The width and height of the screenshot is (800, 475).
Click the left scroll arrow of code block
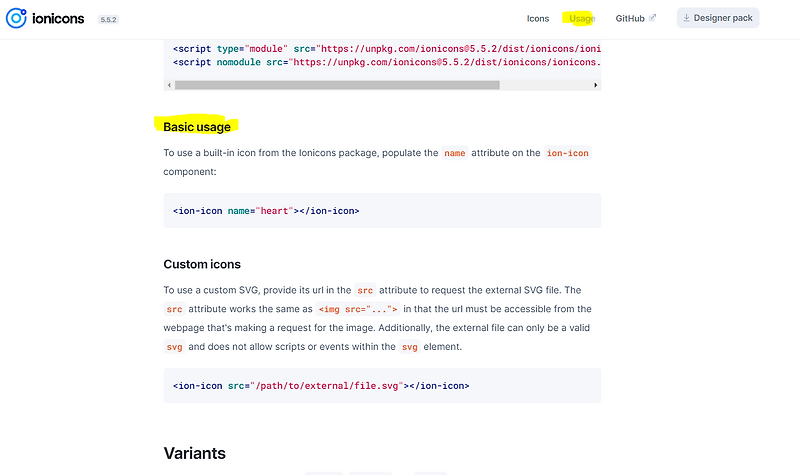click(x=169, y=85)
